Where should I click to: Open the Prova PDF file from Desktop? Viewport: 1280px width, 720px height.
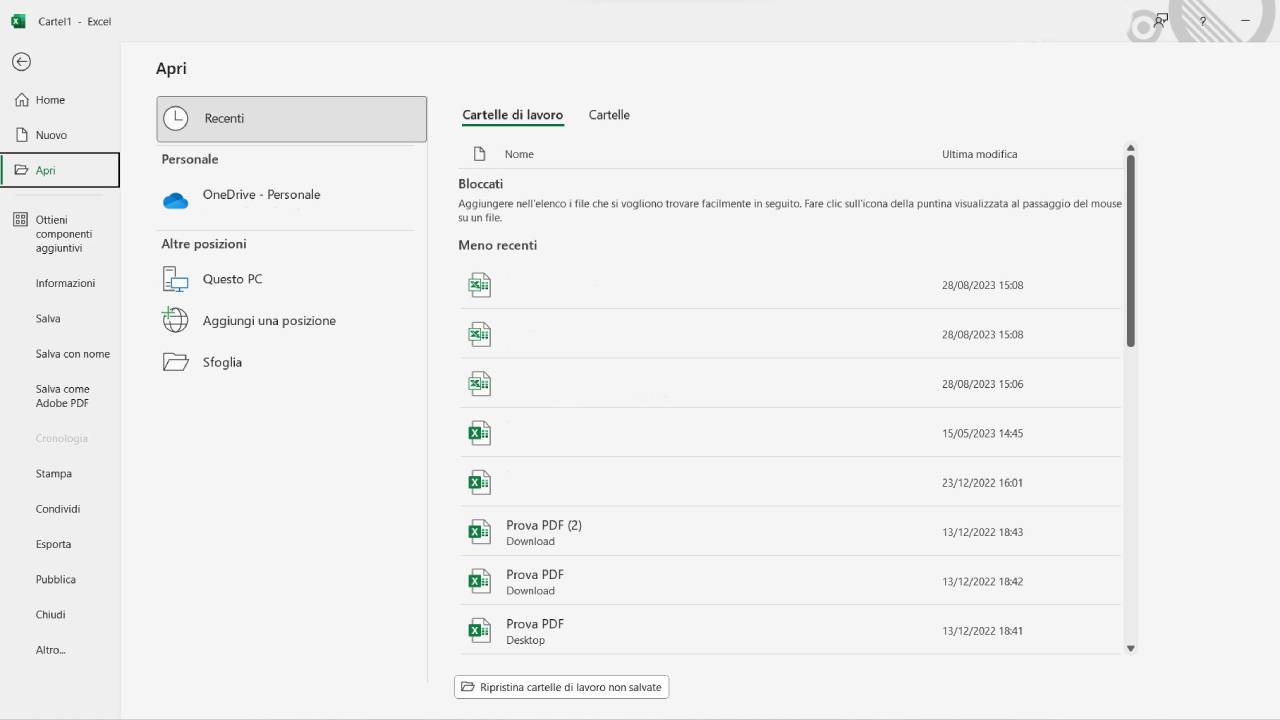[x=535, y=630]
